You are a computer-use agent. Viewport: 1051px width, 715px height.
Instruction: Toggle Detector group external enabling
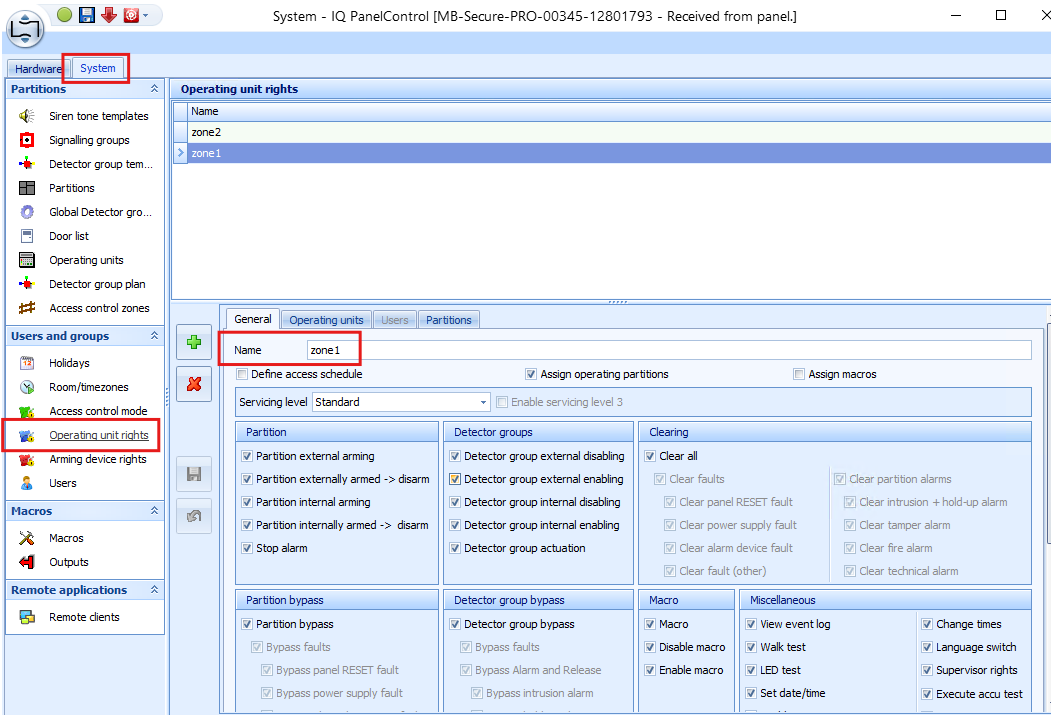pyautogui.click(x=455, y=479)
